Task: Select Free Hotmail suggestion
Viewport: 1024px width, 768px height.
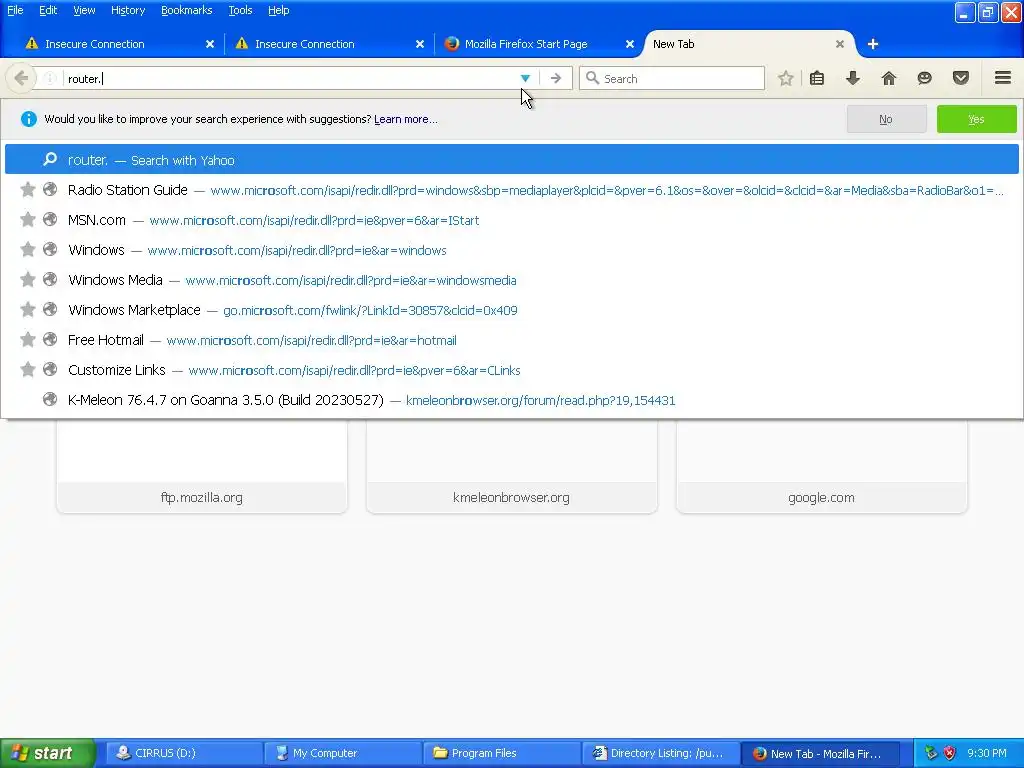Action: pyautogui.click(x=511, y=340)
